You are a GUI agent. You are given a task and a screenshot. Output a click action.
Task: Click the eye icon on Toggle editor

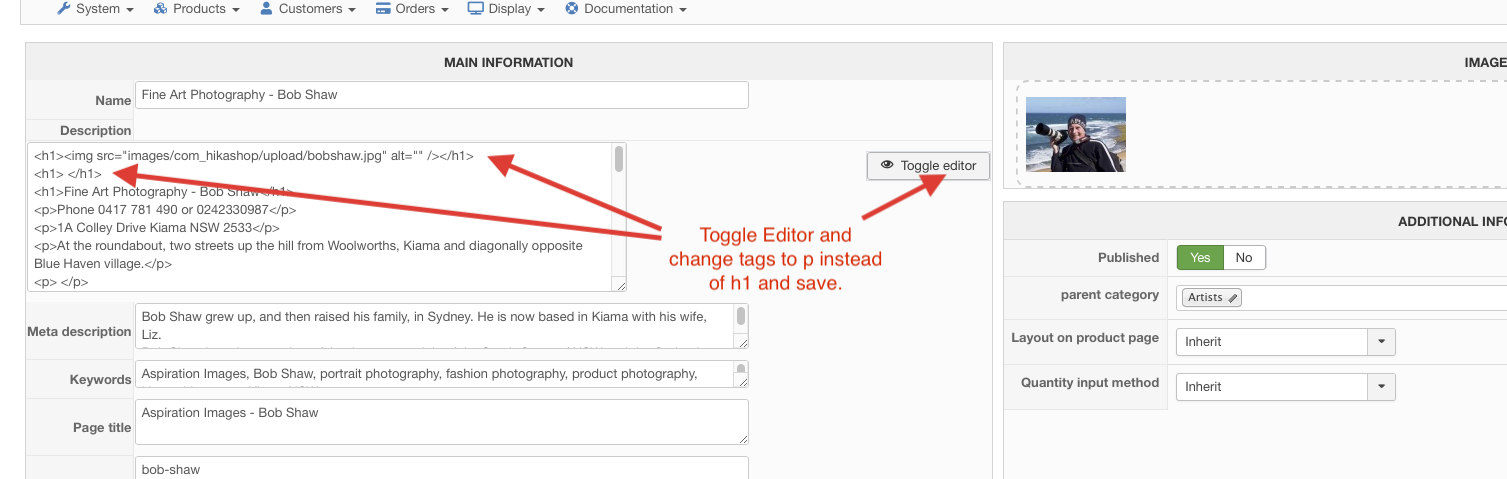pyautogui.click(x=886, y=166)
